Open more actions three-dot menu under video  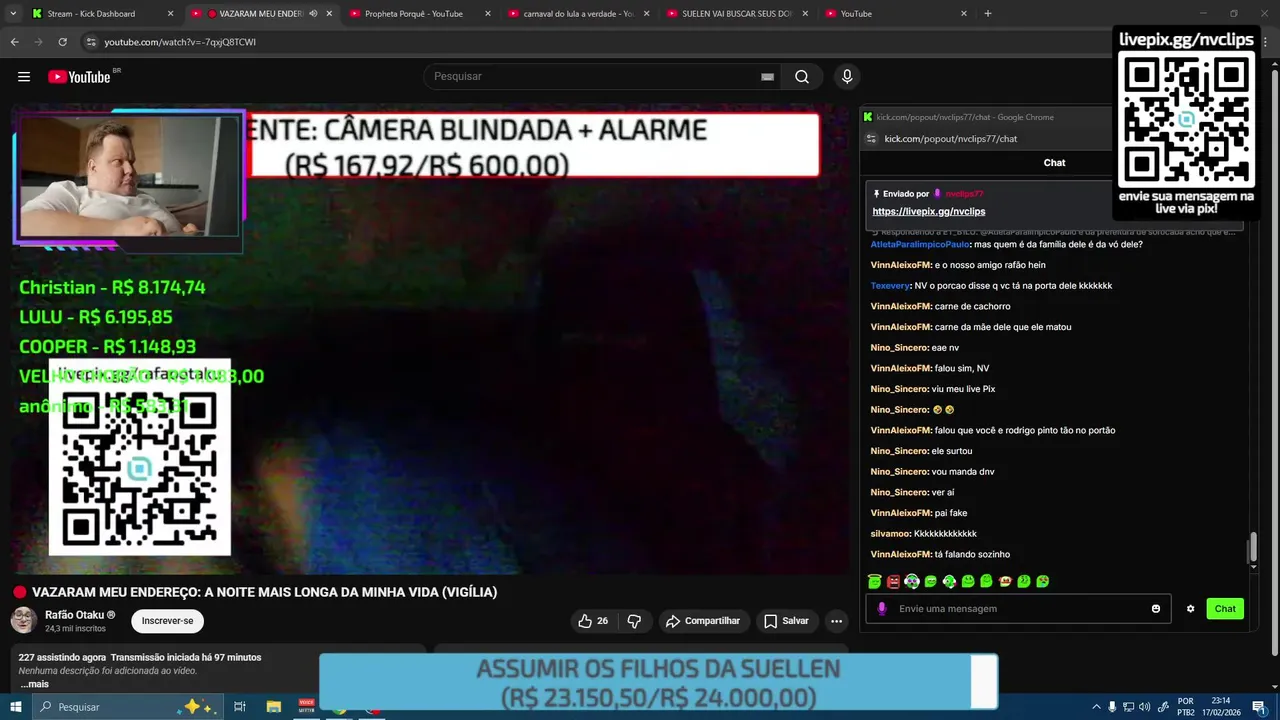837,621
